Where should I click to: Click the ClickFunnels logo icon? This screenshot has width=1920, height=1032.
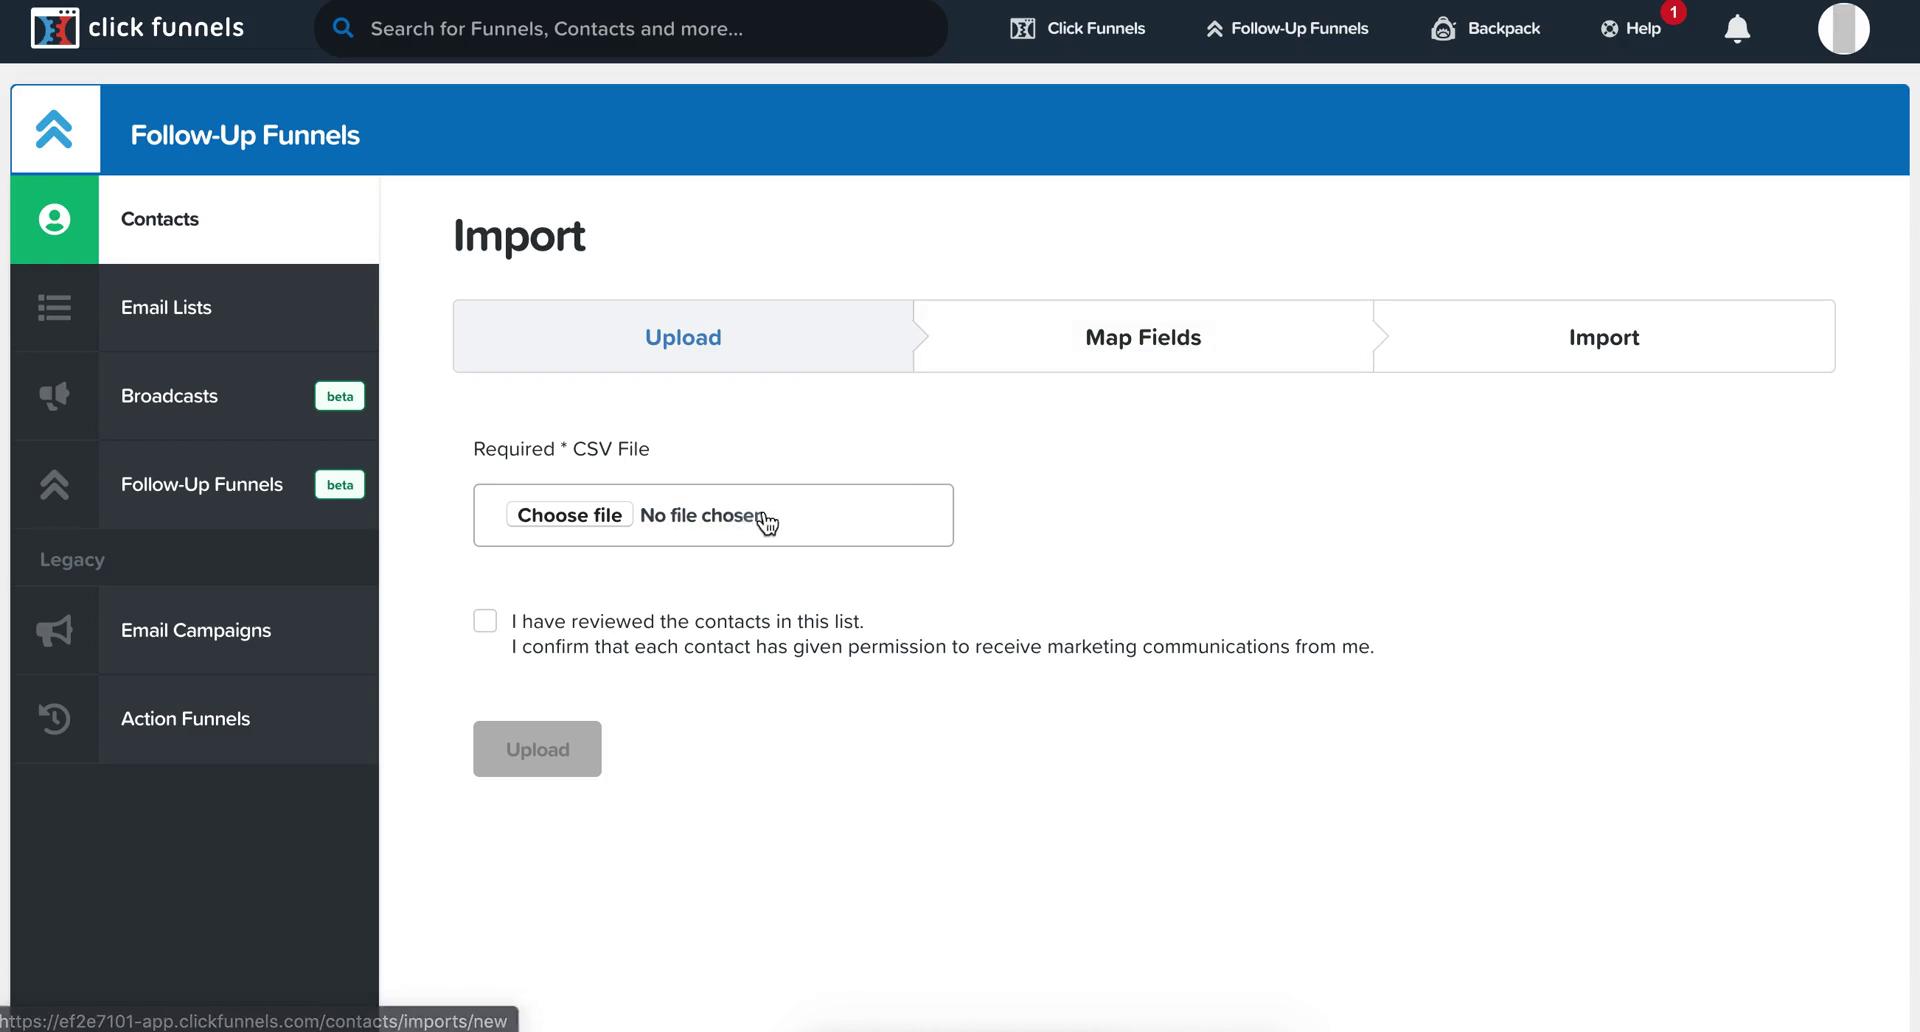point(54,28)
